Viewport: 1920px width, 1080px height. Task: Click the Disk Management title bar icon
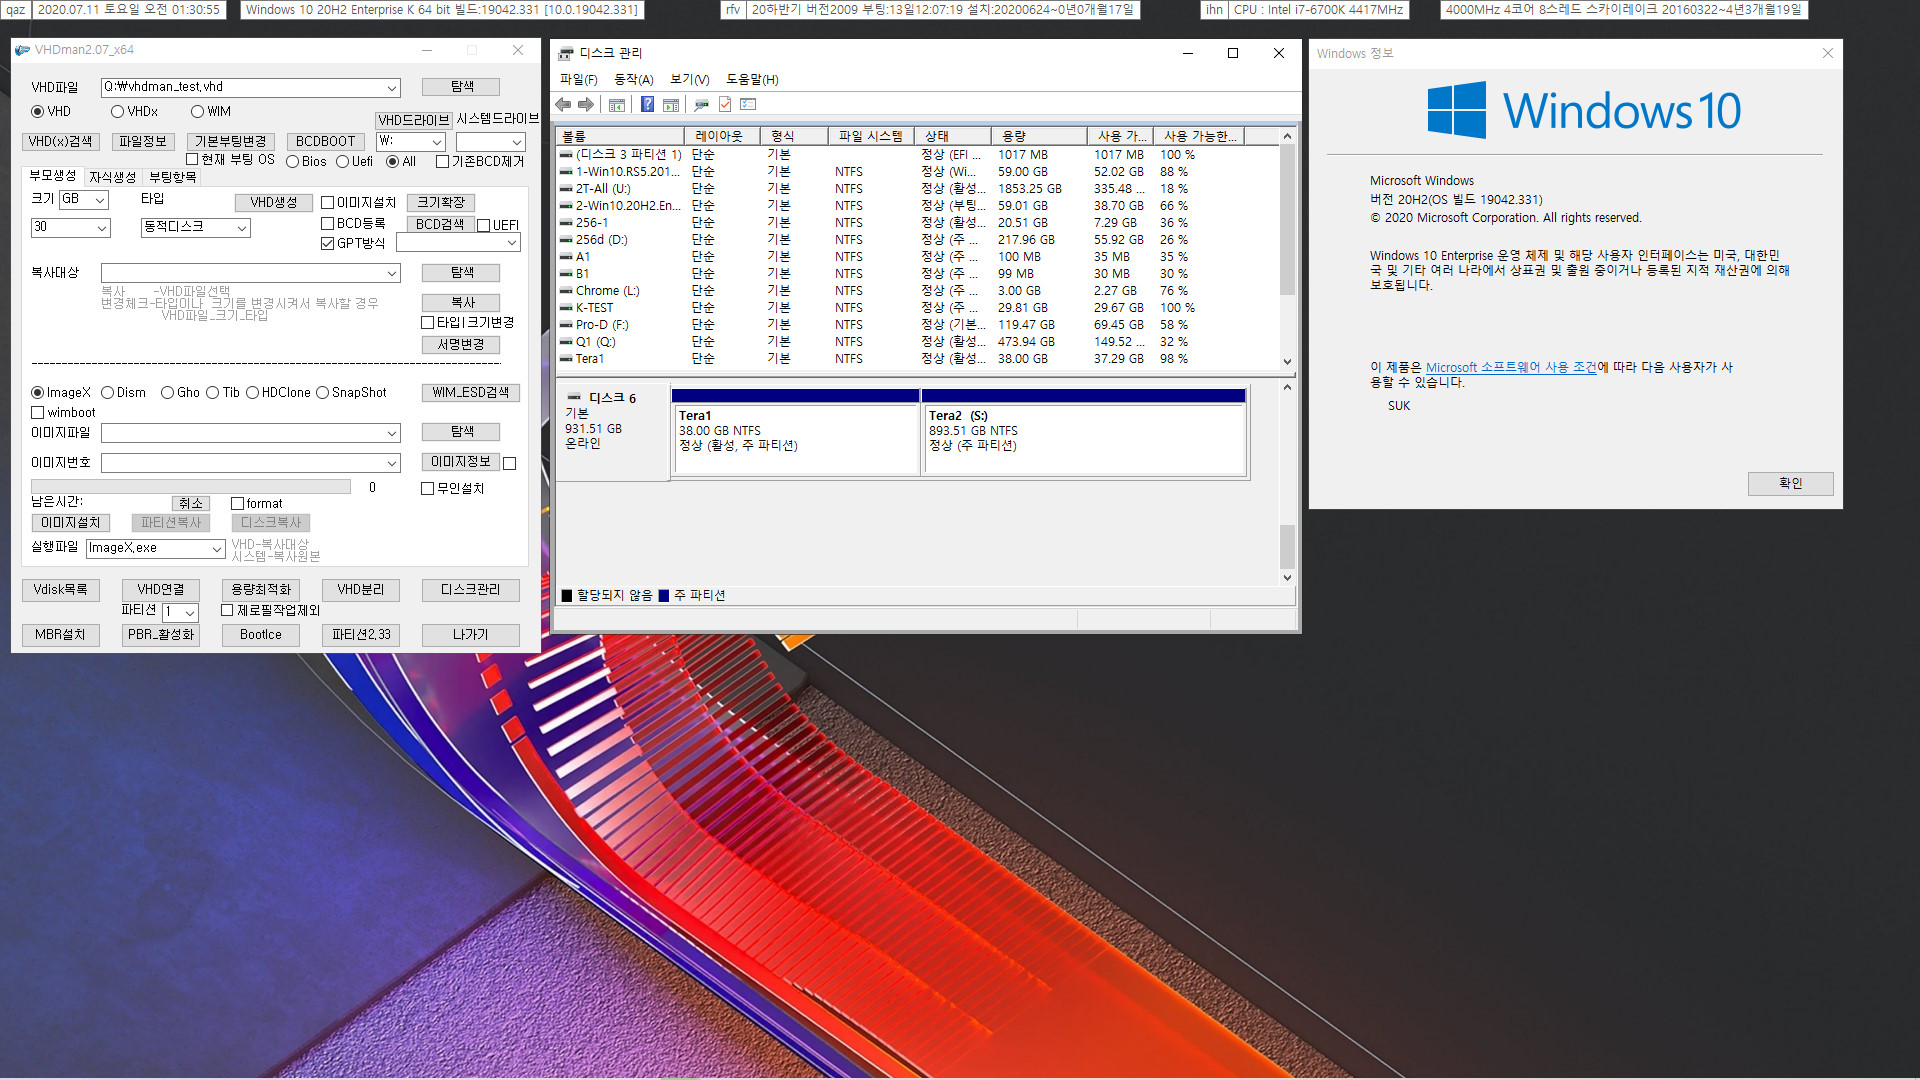[x=567, y=53]
